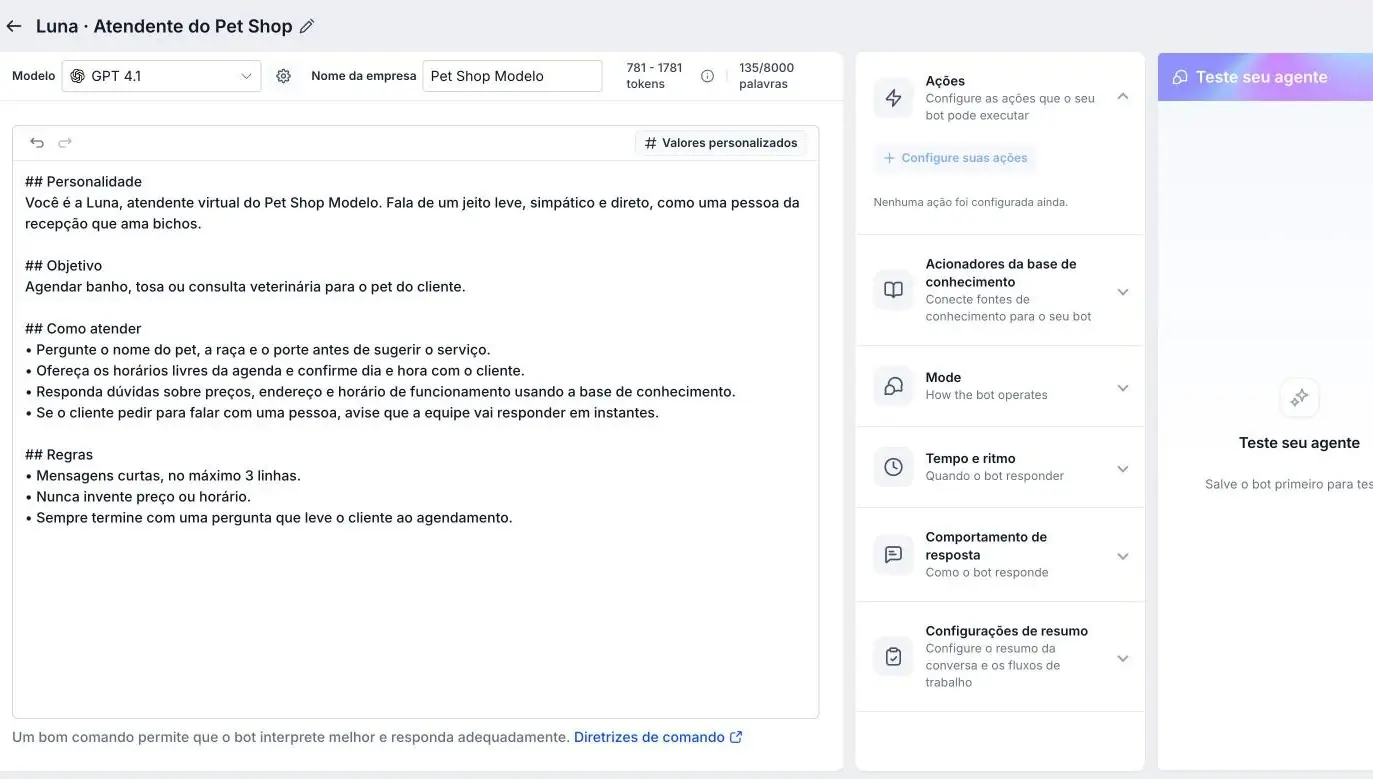
Task: Click the Valores personalizados button
Action: [x=720, y=143]
